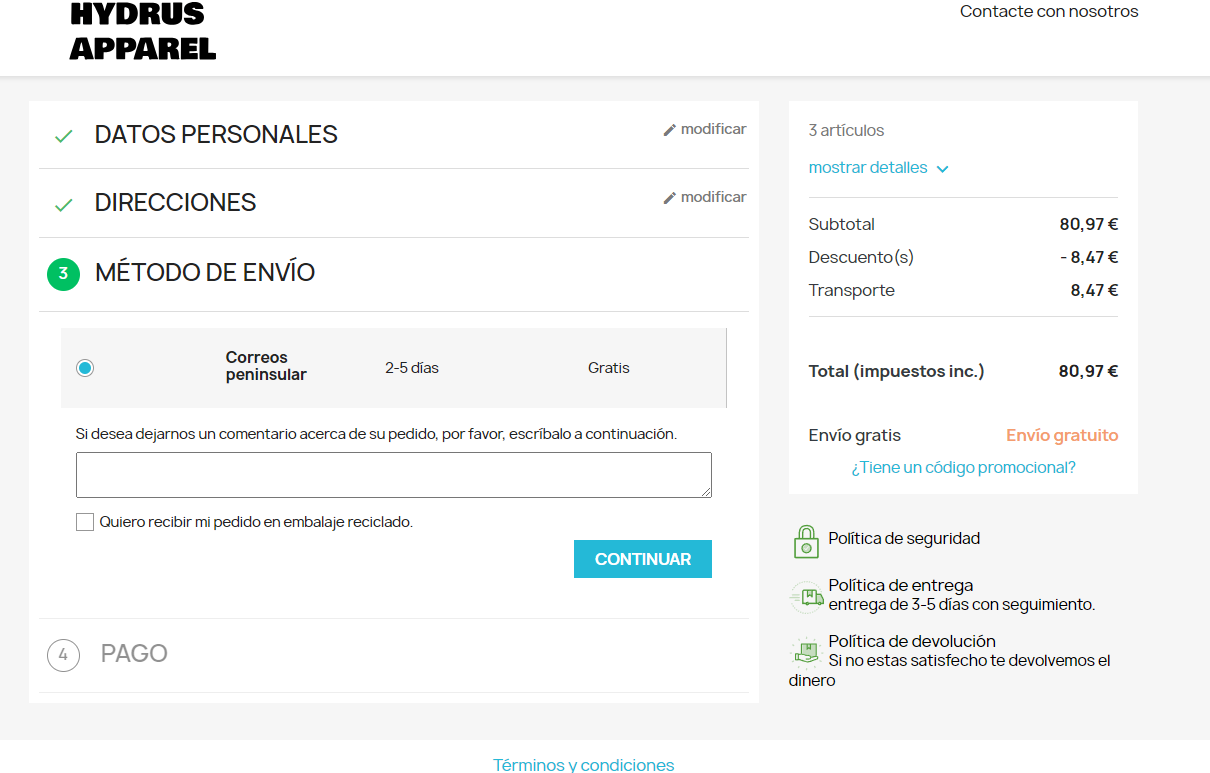The height and width of the screenshot is (773, 1210).
Task: Click the Método de Envío step heading
Action: tap(205, 272)
